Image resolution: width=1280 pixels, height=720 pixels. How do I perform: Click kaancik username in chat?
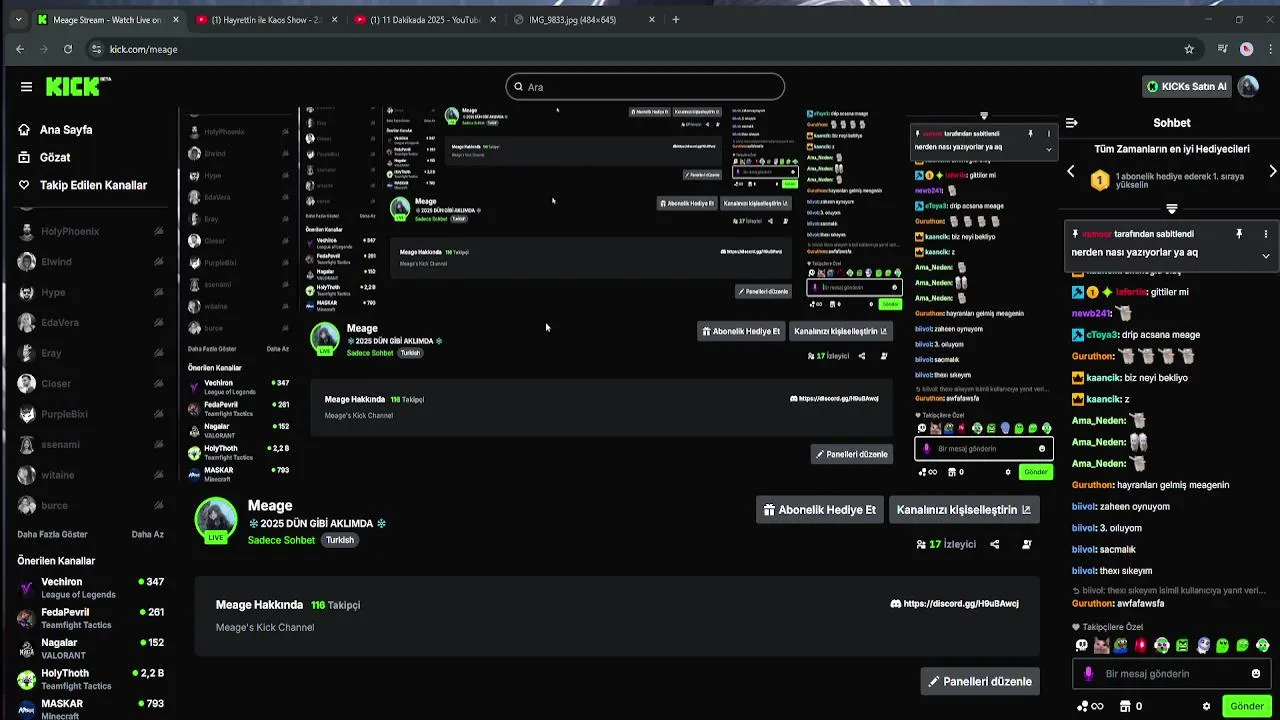point(1103,378)
